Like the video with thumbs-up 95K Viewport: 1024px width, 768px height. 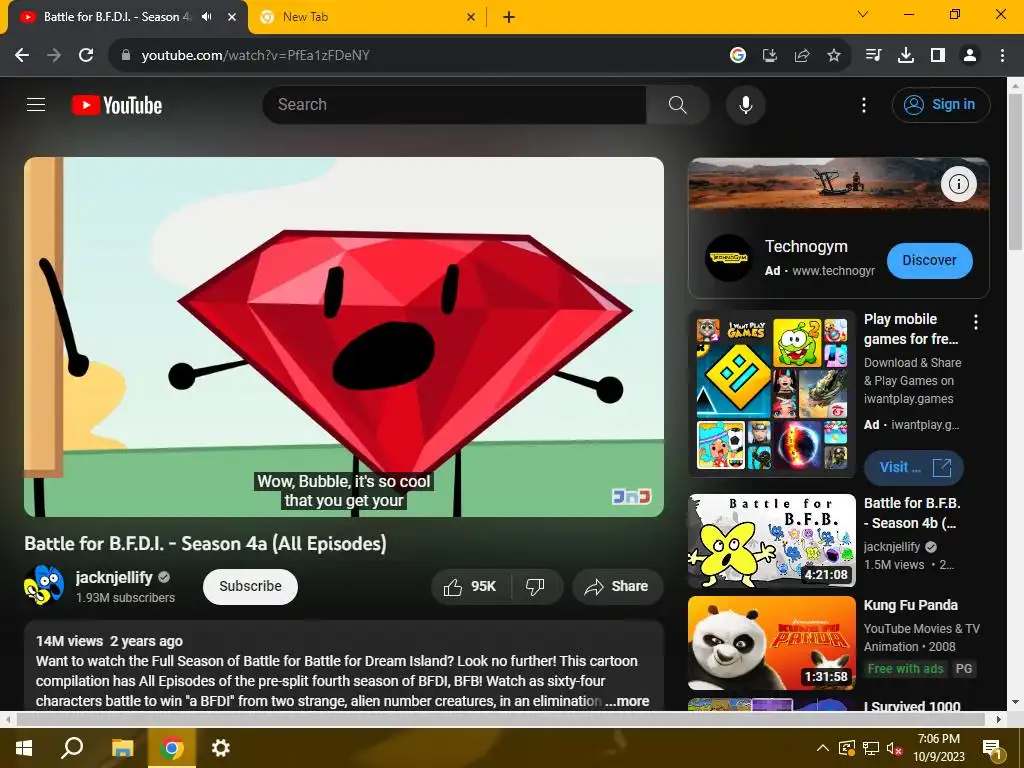pos(471,586)
